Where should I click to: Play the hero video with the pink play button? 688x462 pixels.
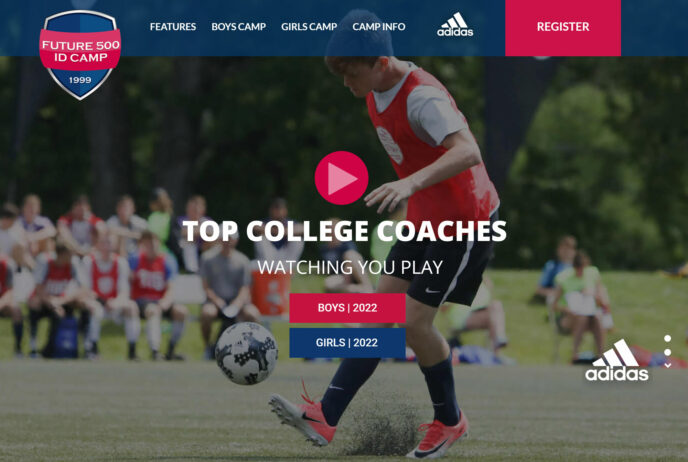(x=341, y=178)
